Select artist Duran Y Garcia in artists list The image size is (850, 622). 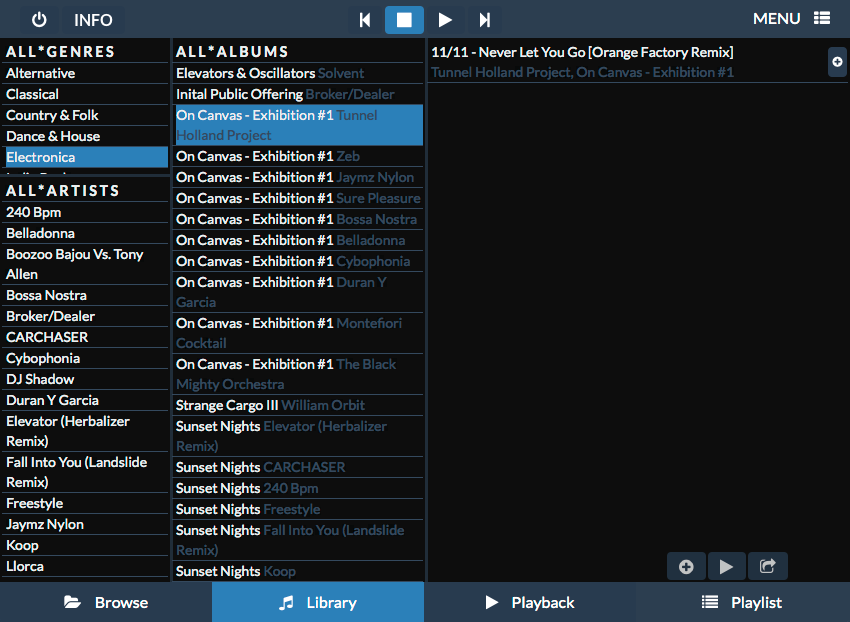tap(86, 400)
